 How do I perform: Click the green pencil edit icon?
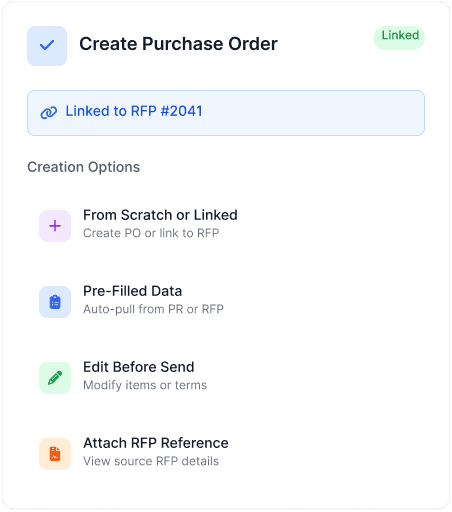[55, 378]
